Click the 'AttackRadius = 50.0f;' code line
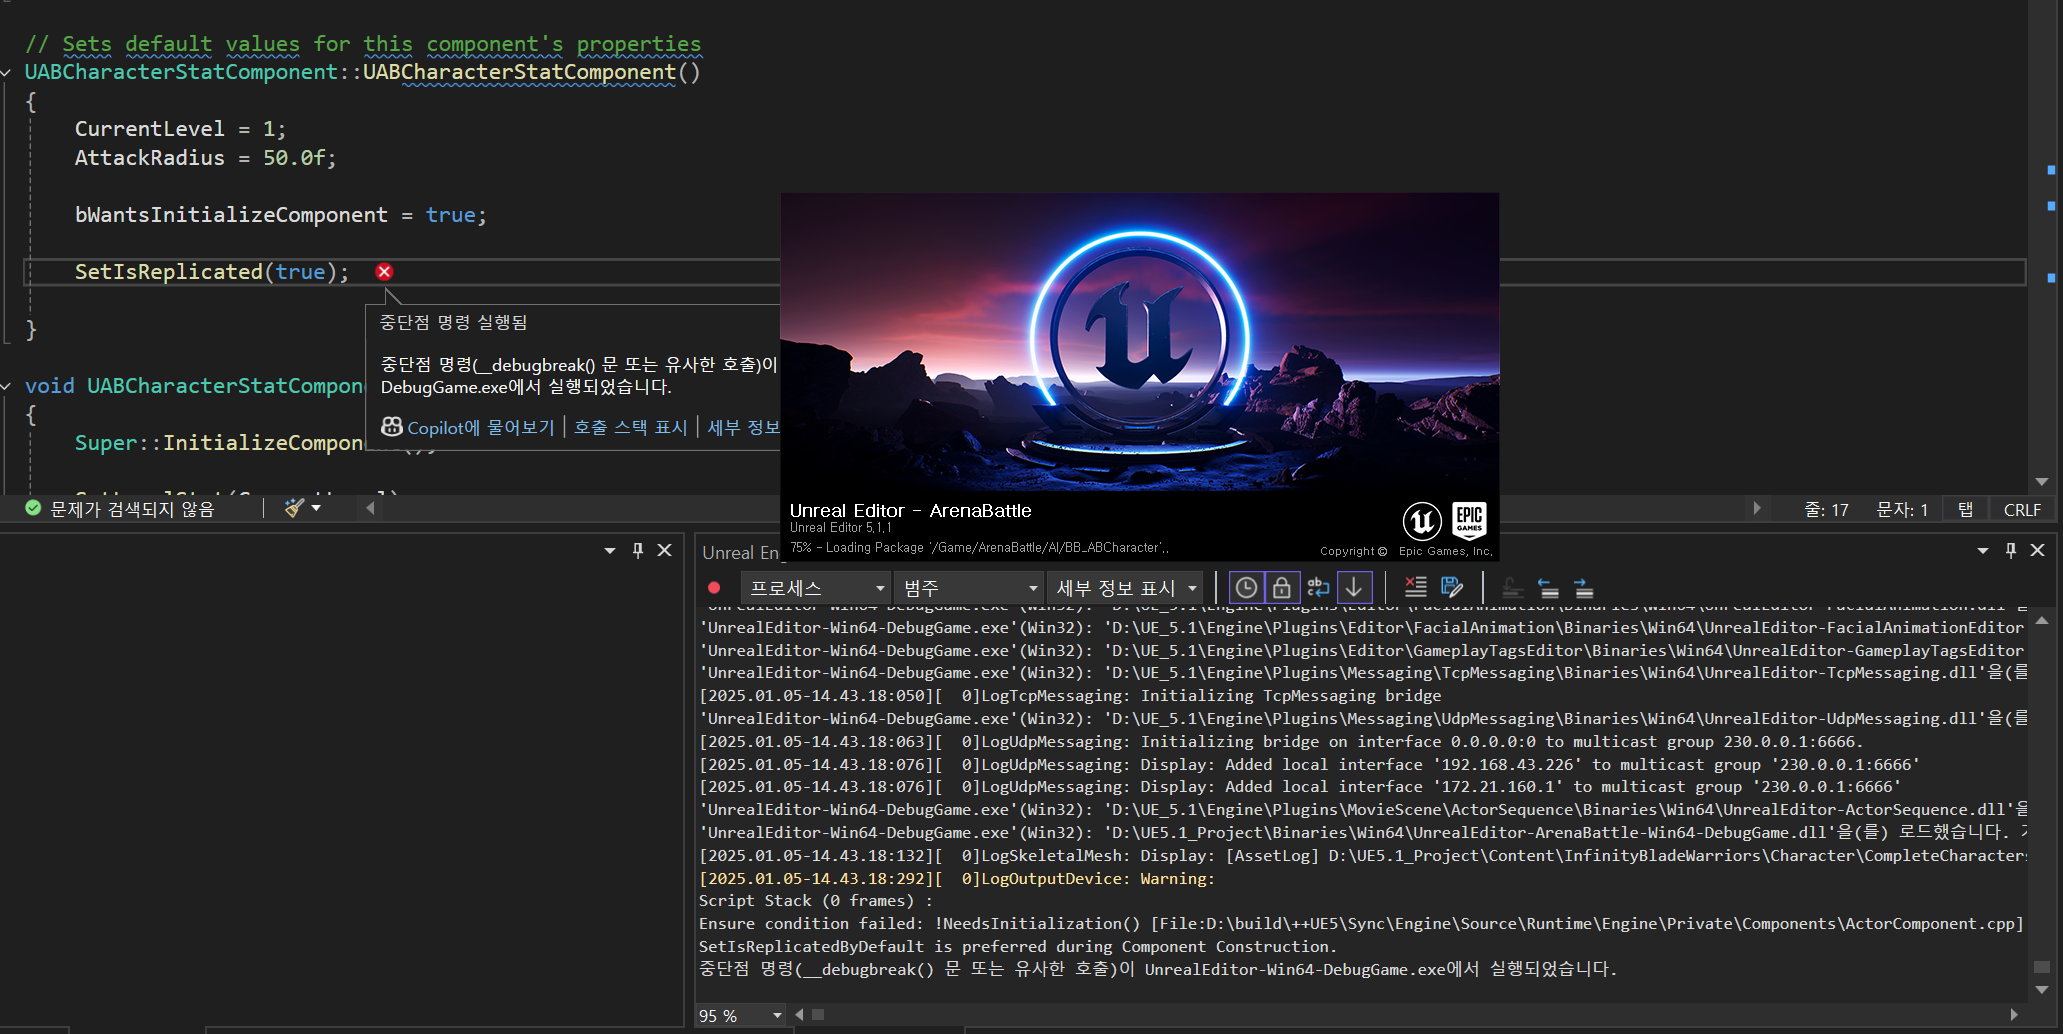 coord(205,158)
